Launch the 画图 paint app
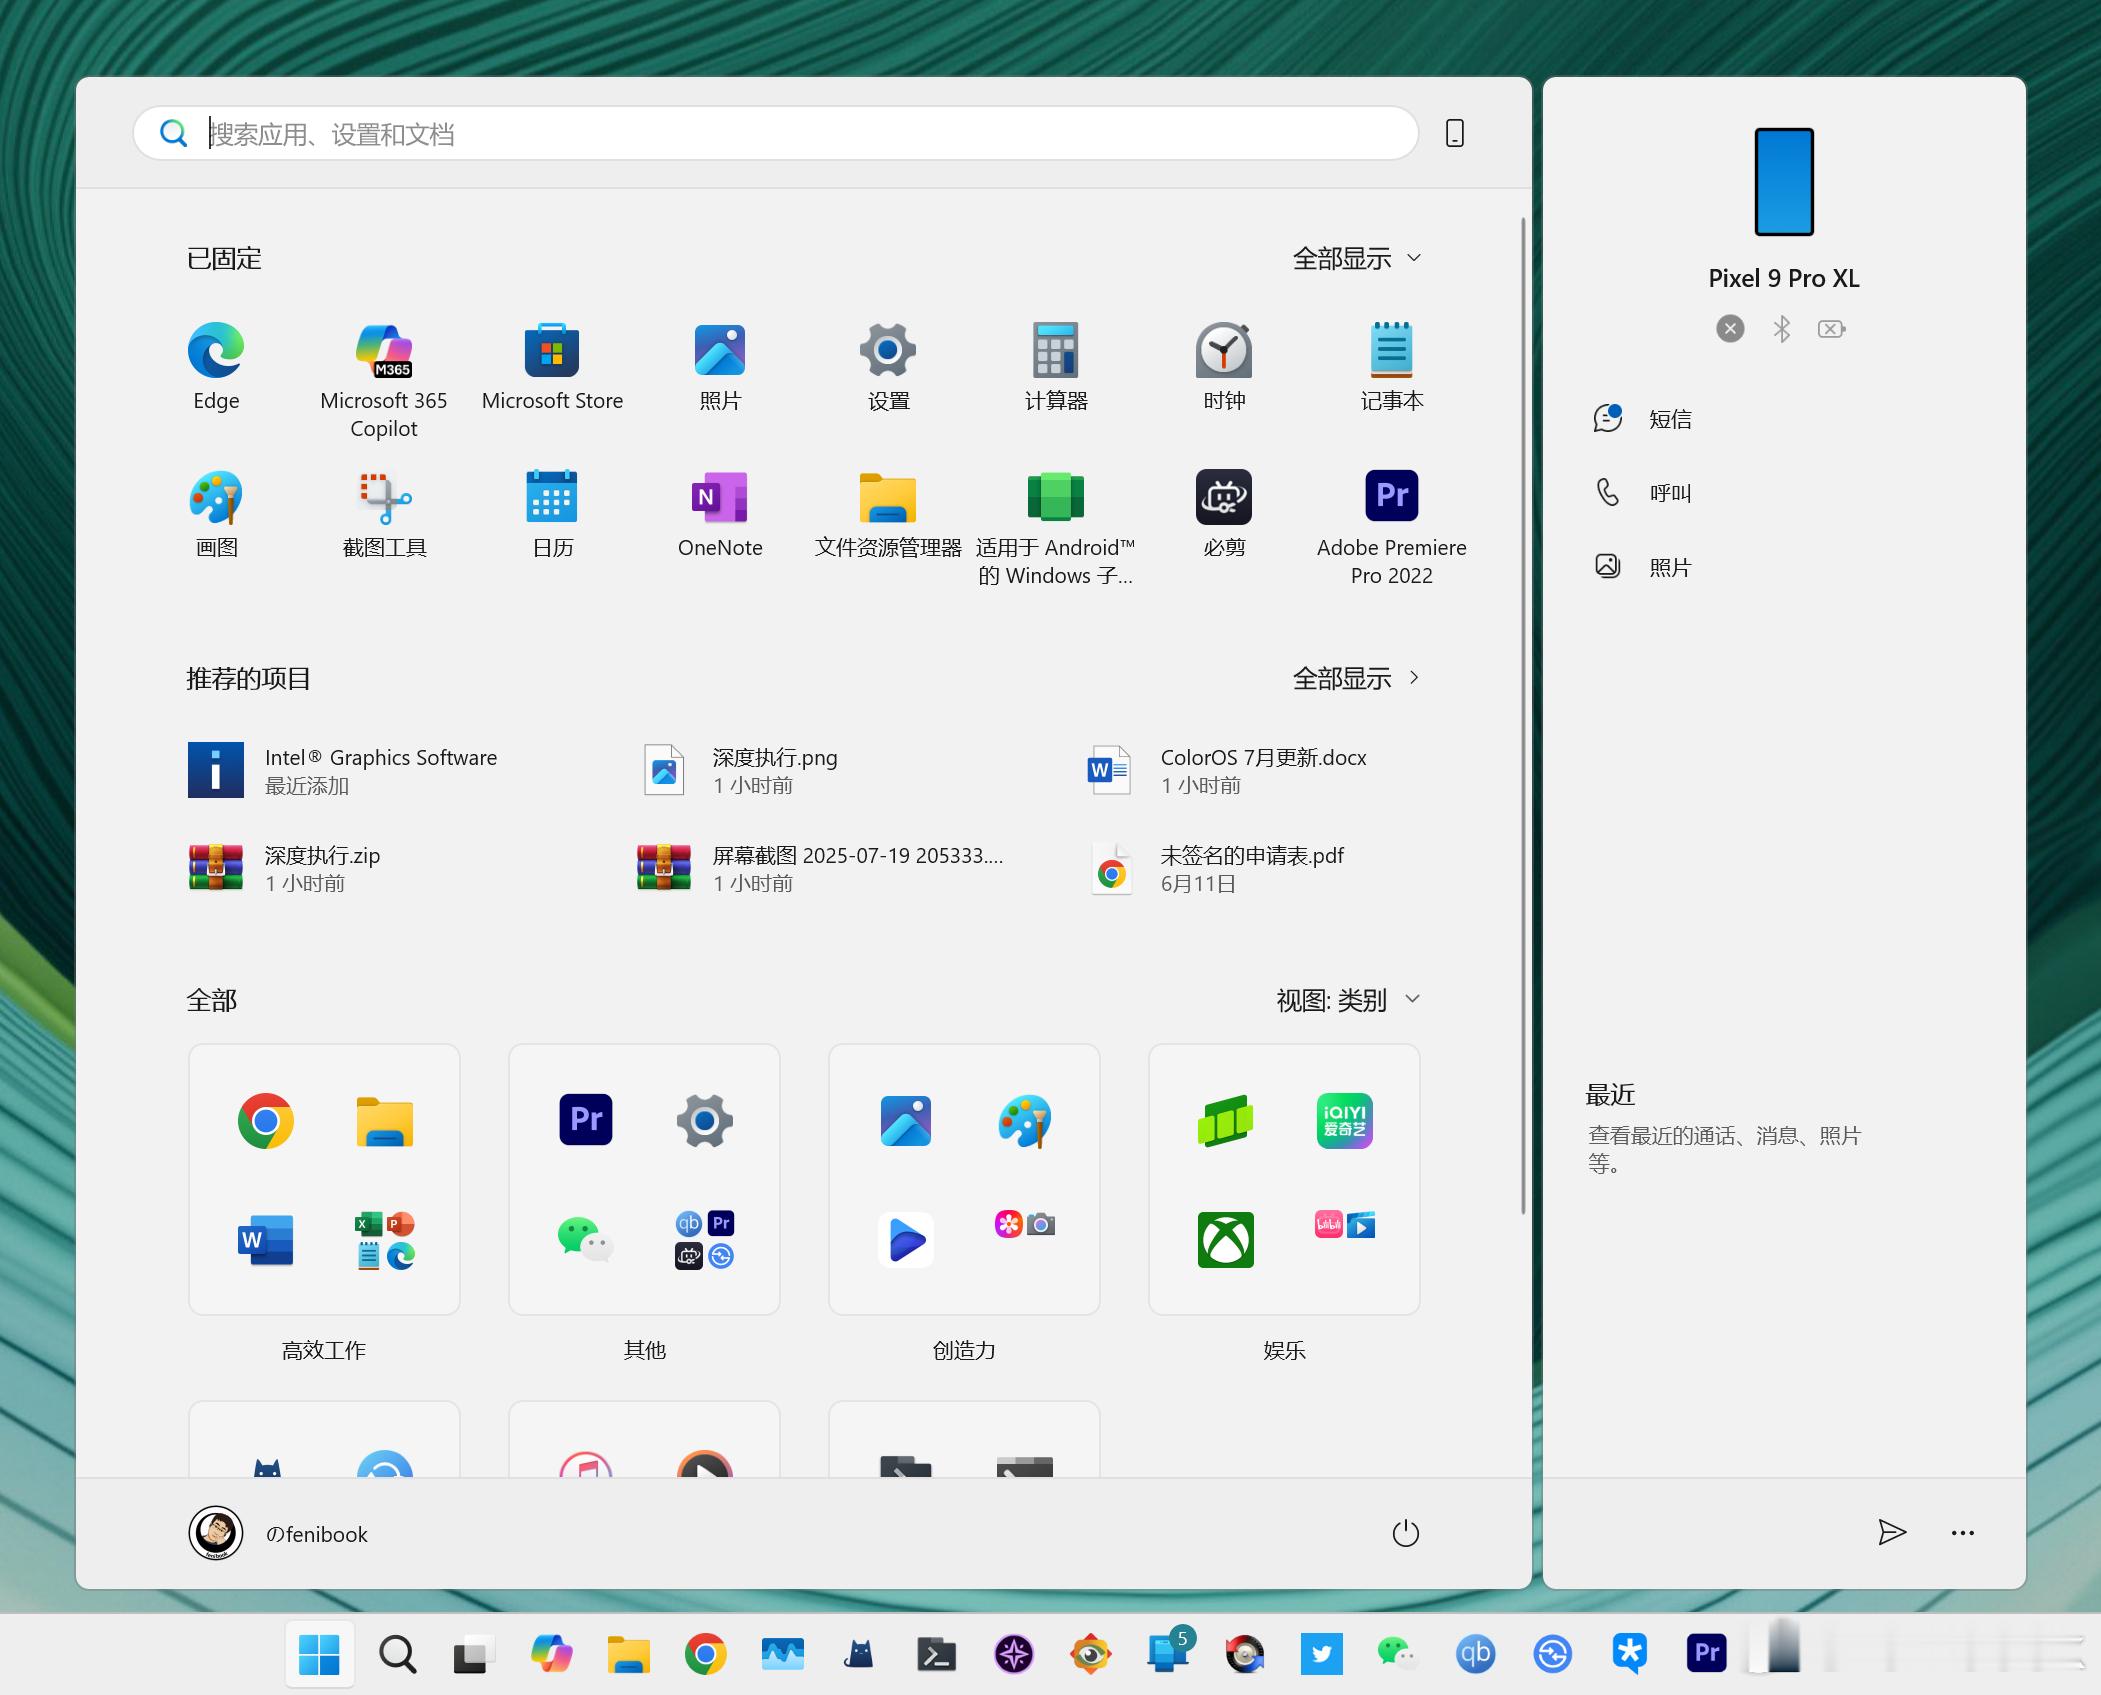 216,514
